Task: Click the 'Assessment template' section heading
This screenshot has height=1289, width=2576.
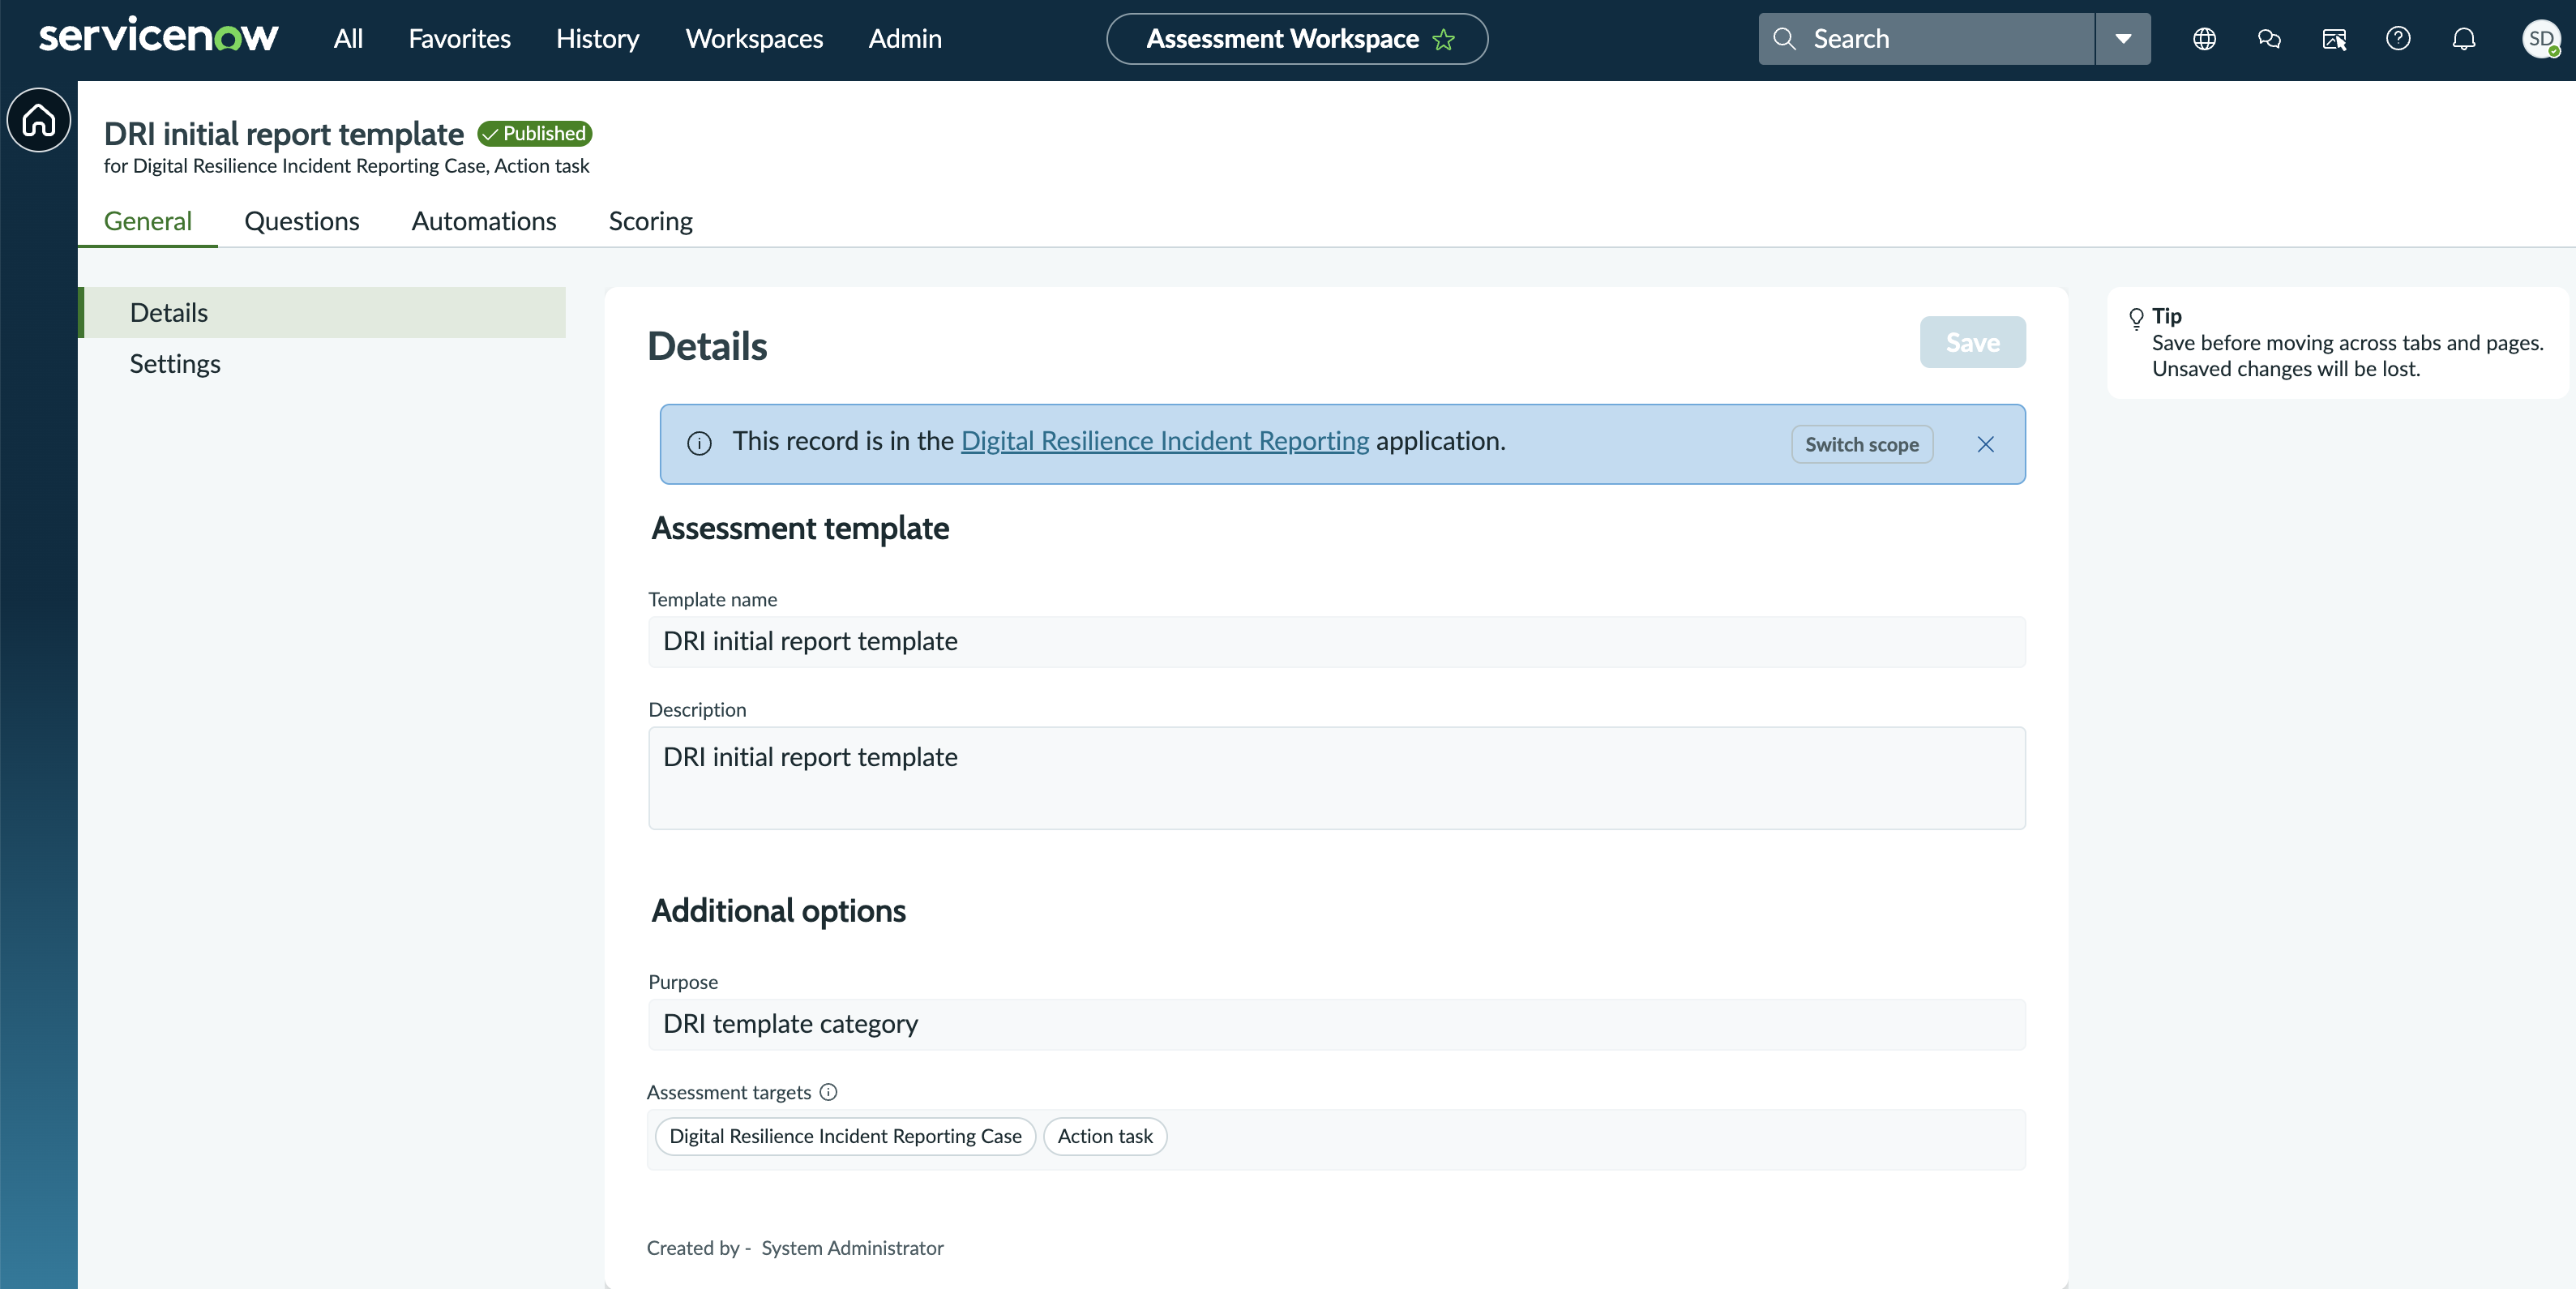Action: click(x=800, y=529)
